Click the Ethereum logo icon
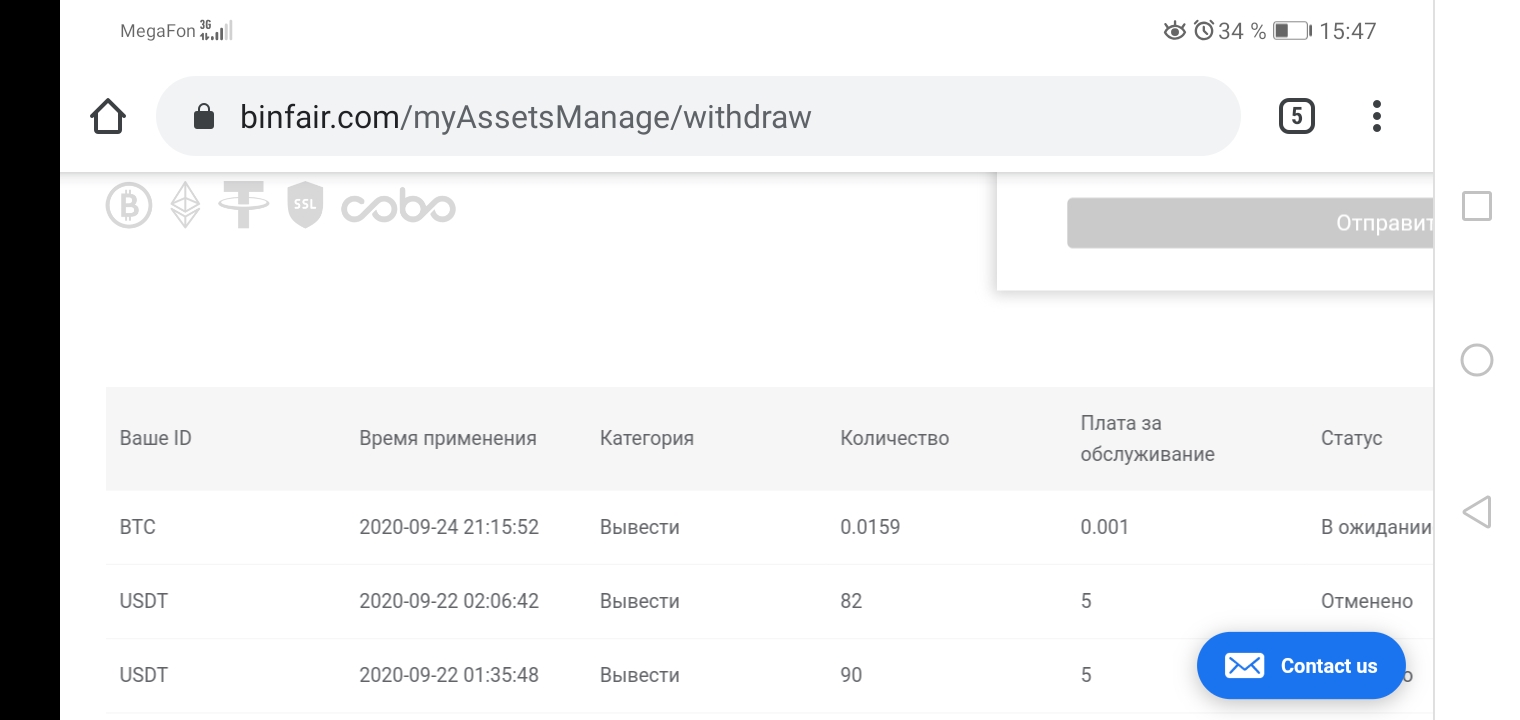Viewport: 1520px width, 720px height. point(184,205)
